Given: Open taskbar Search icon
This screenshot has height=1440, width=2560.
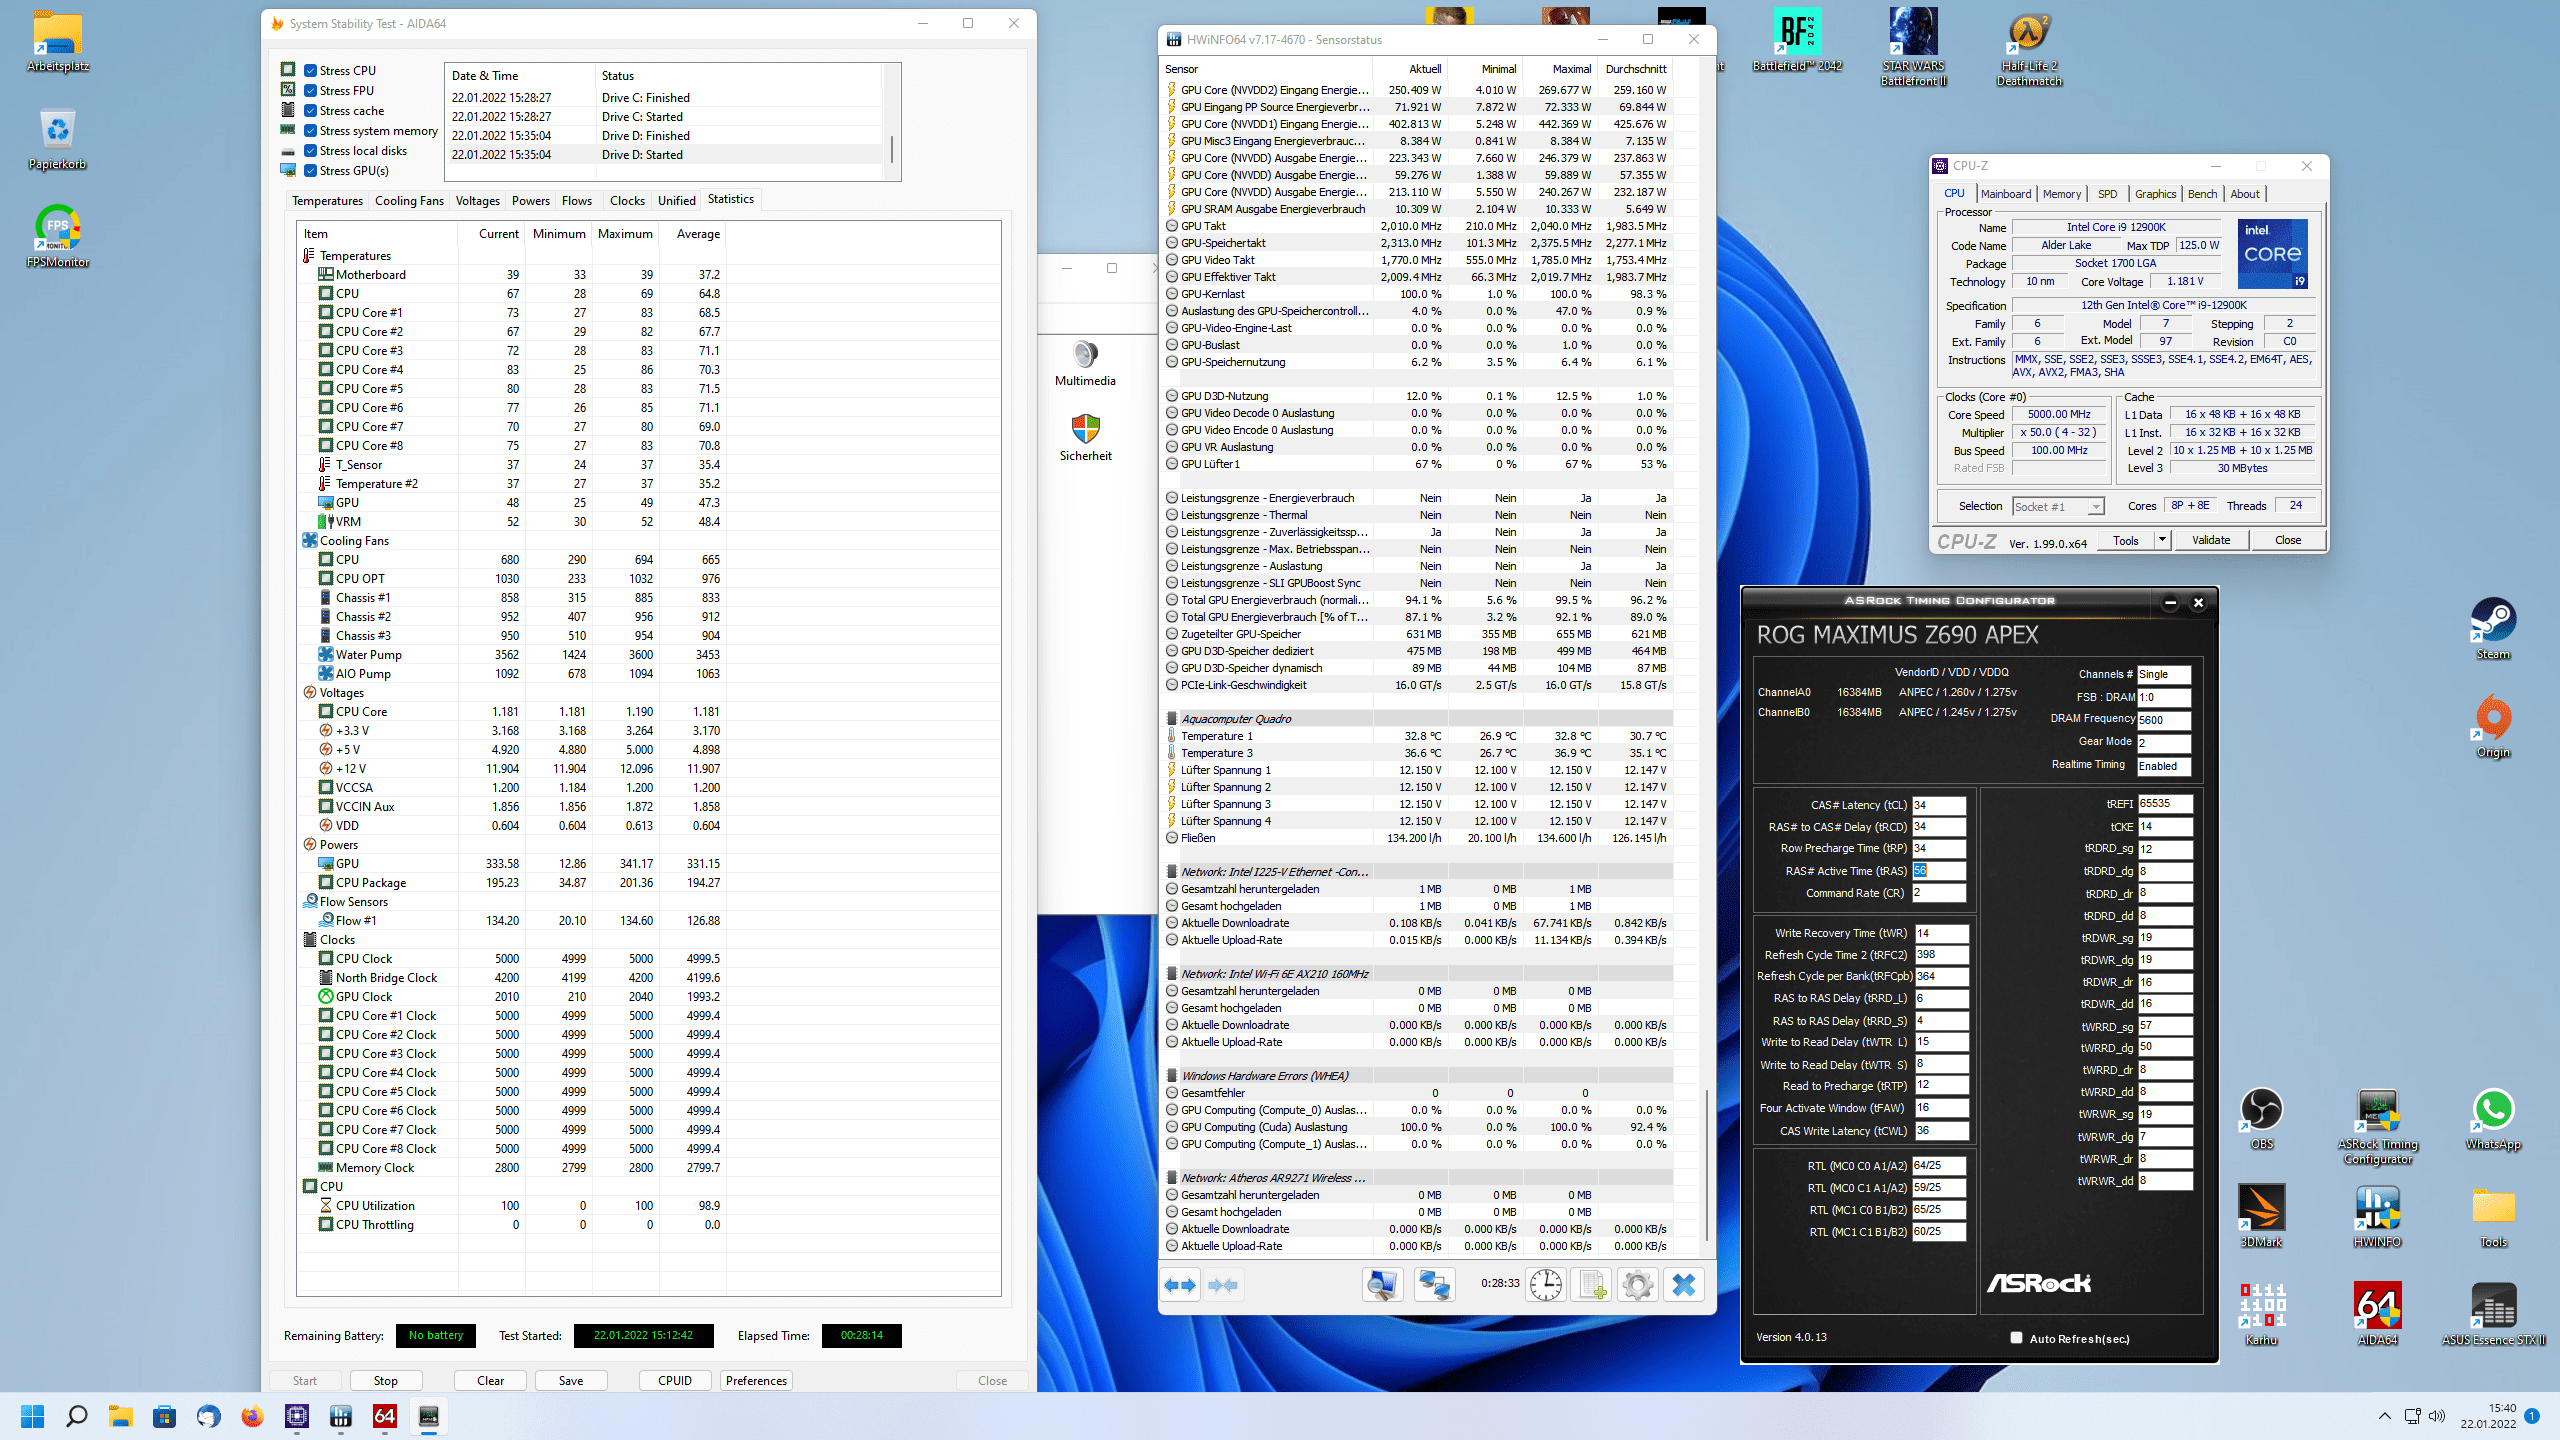Looking at the screenshot, I should click(77, 1416).
